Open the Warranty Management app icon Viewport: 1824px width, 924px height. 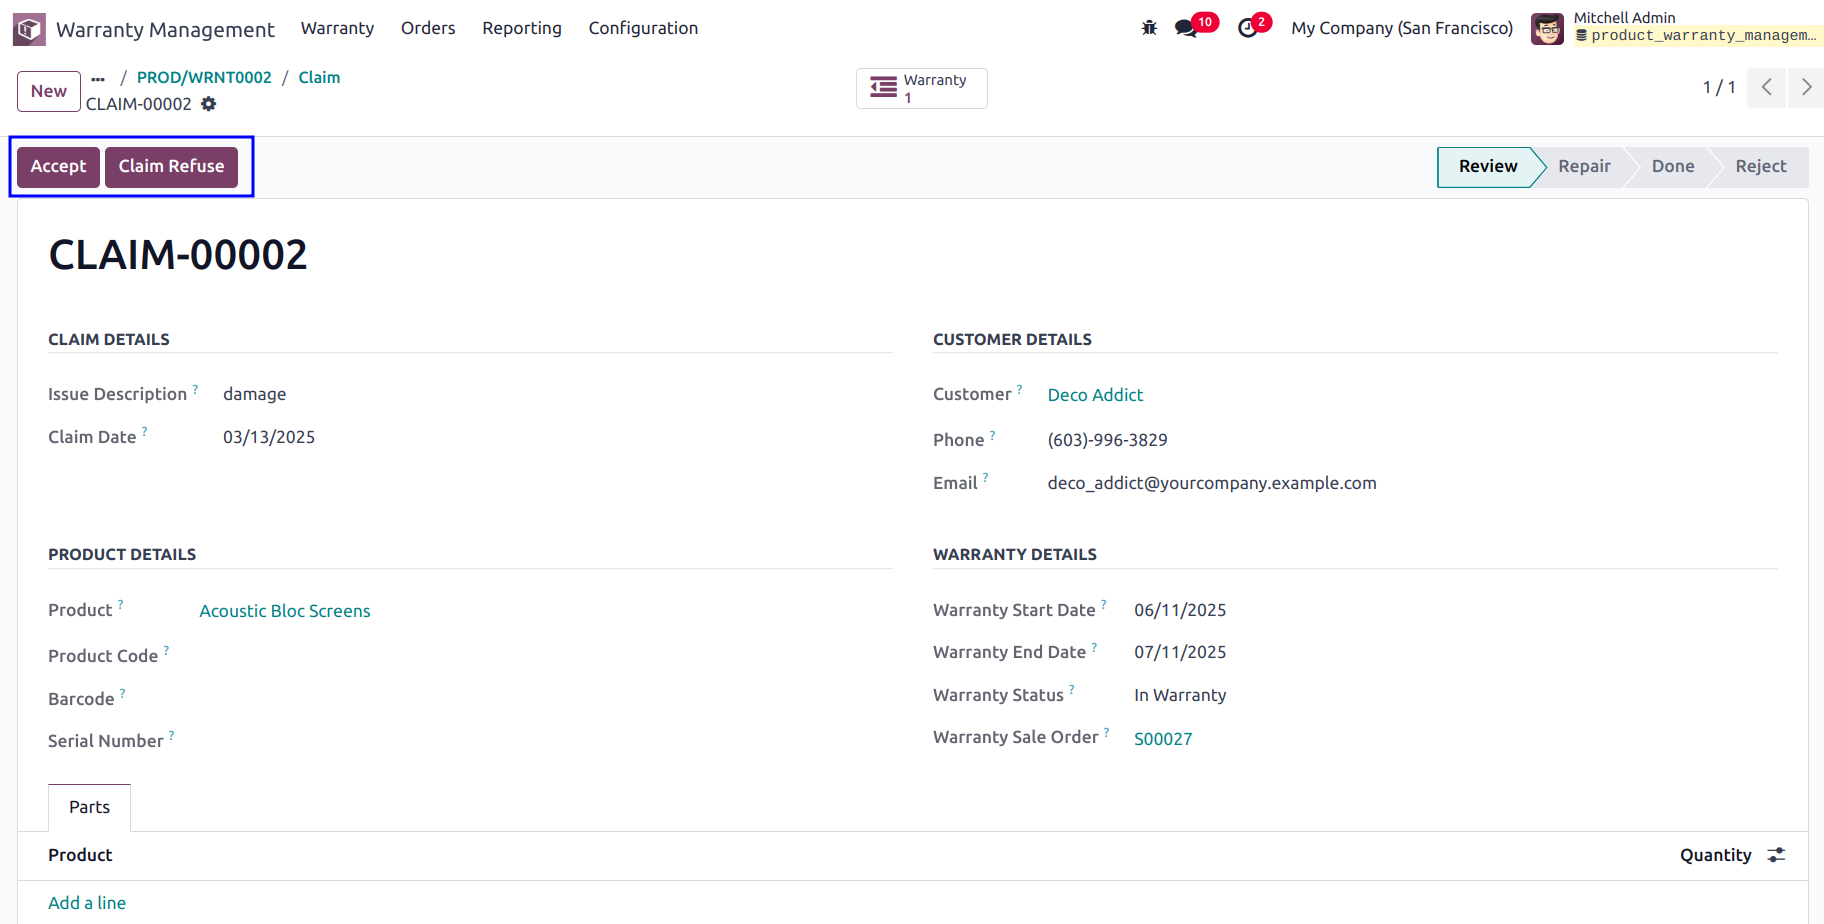(x=29, y=29)
